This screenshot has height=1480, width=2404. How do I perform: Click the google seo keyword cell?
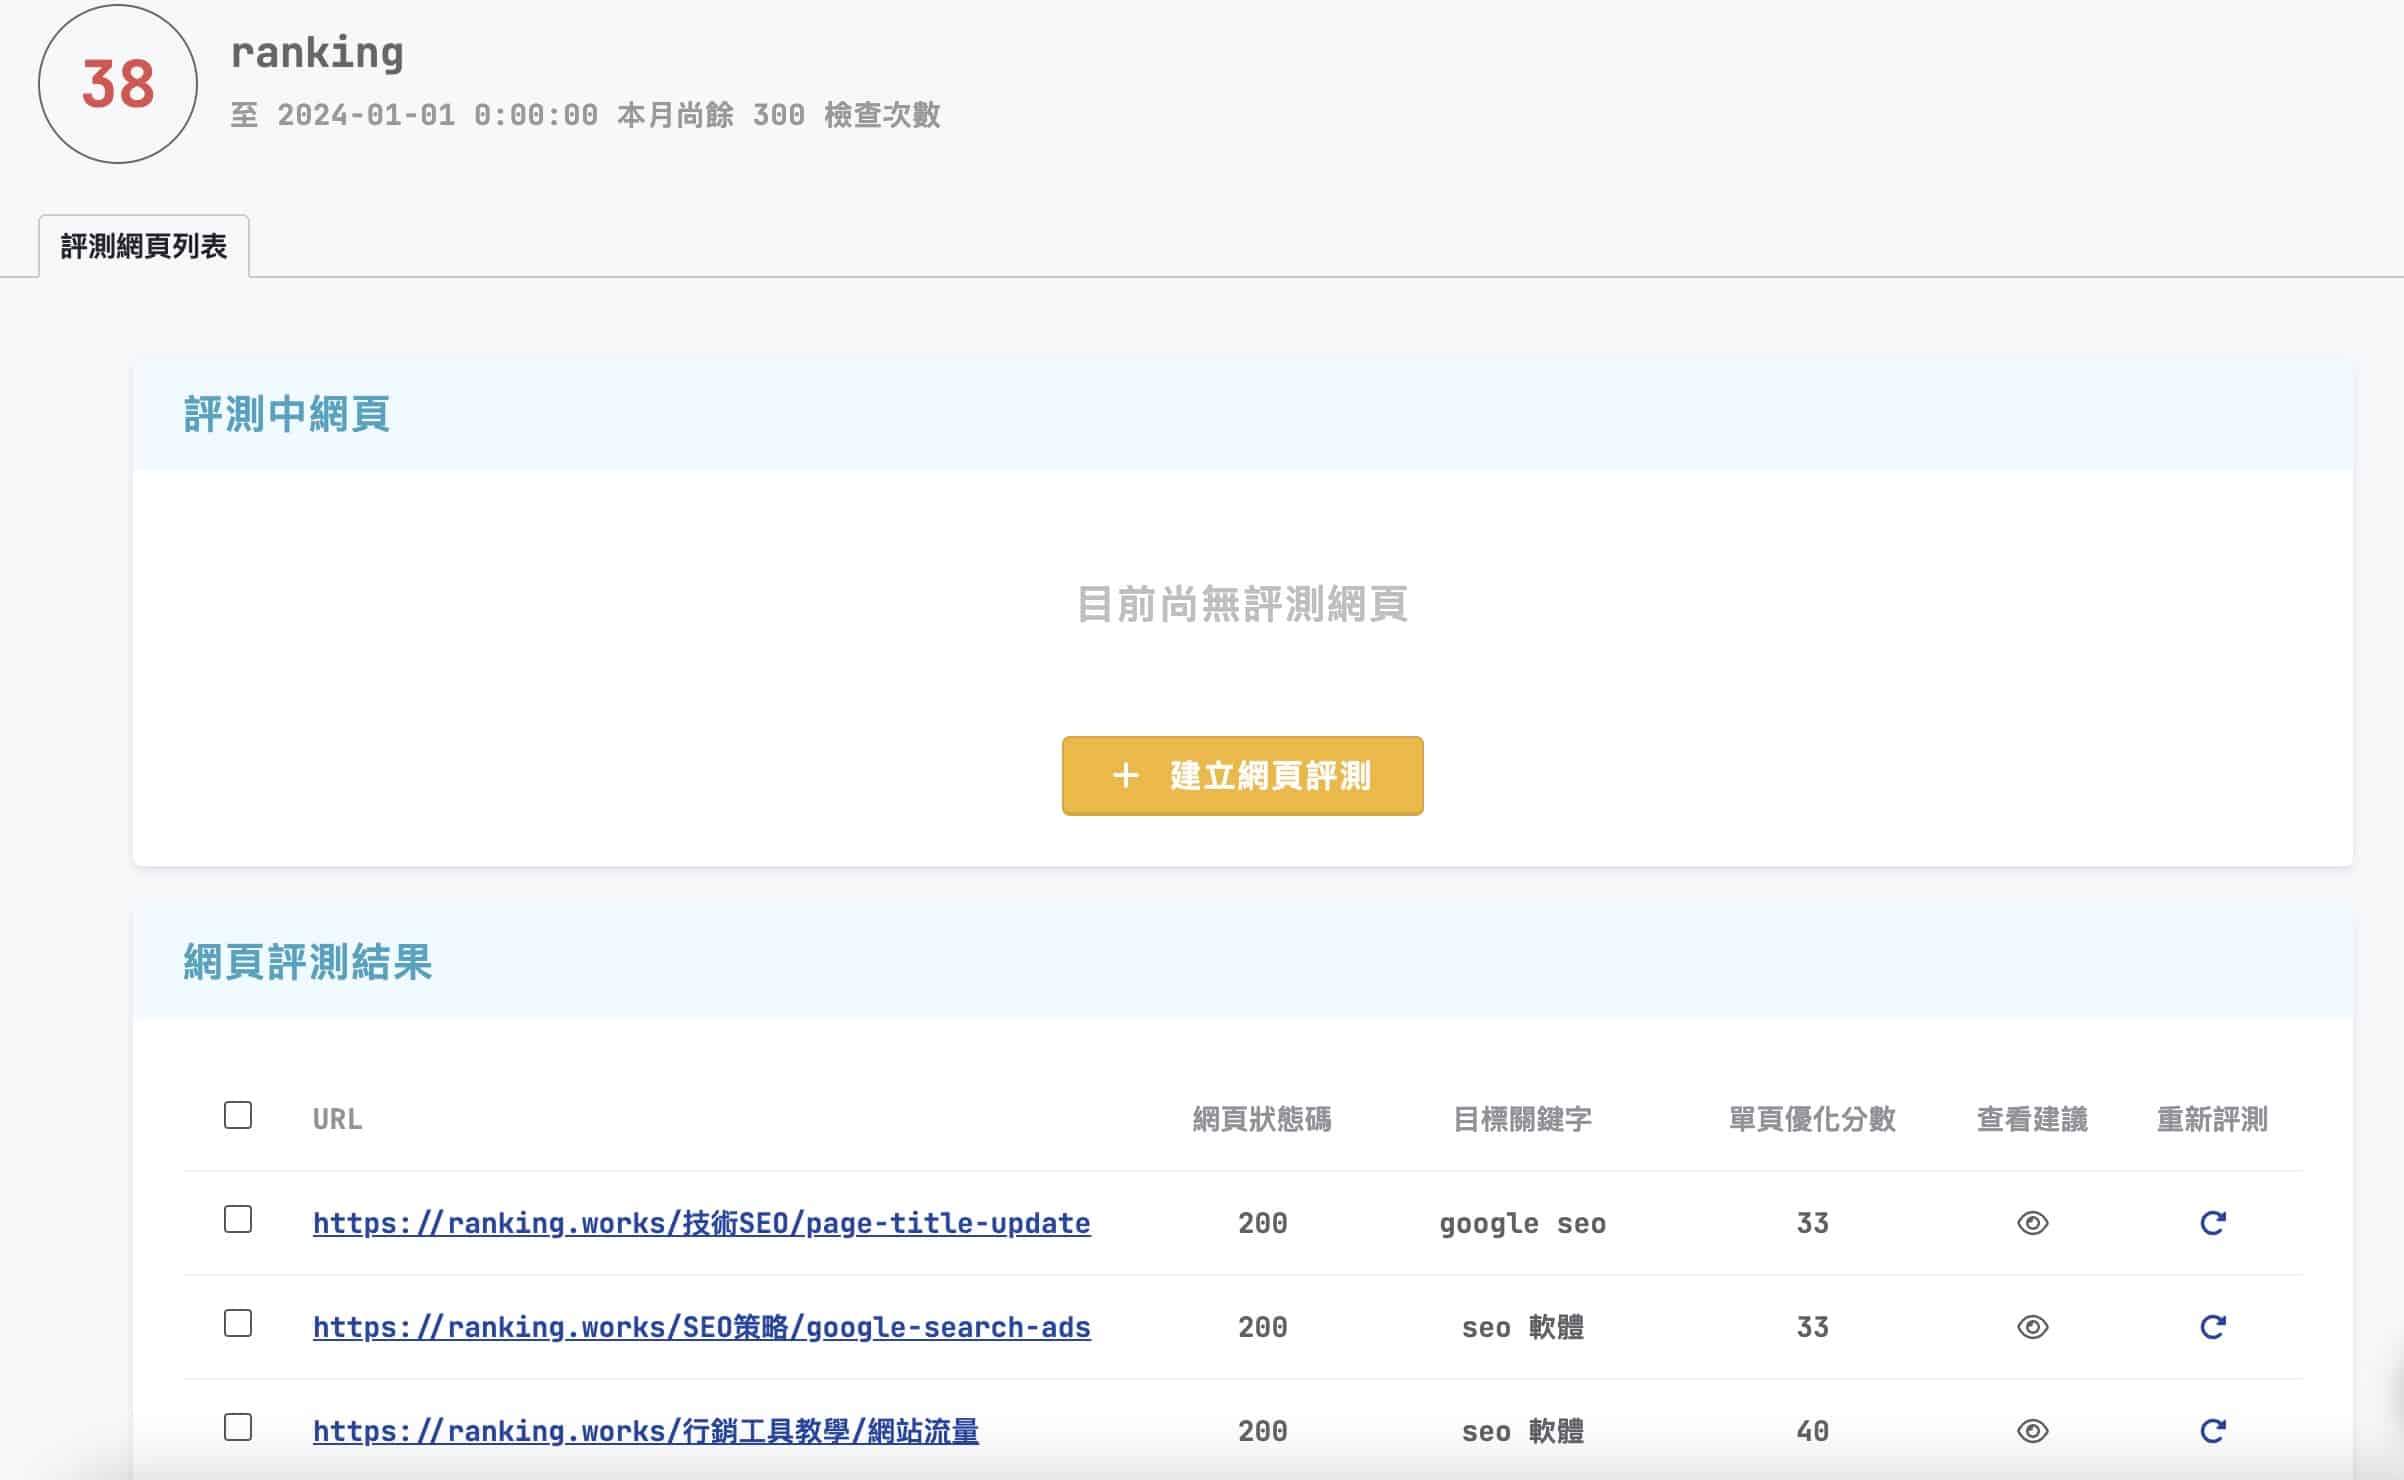1522,1223
